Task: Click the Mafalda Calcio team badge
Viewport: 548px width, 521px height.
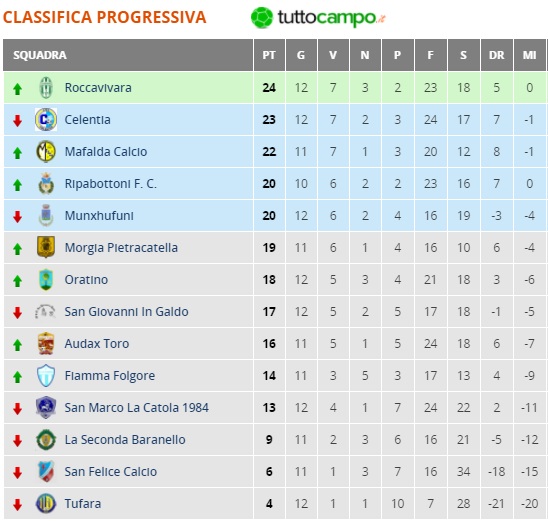Action: pos(46,152)
